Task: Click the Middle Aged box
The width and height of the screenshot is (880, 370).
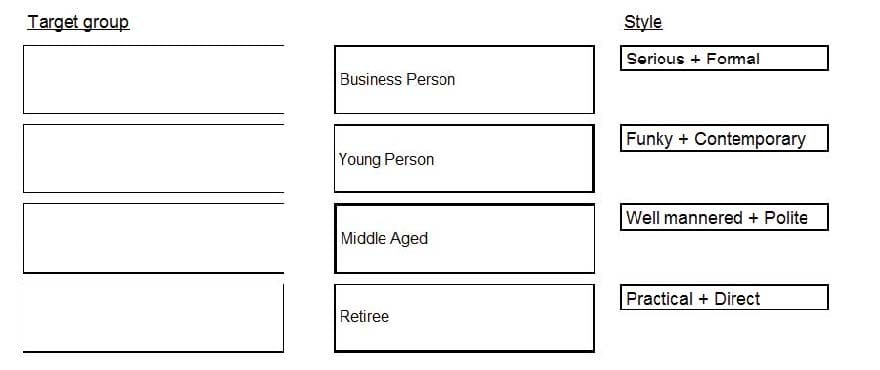Action: 464,239
